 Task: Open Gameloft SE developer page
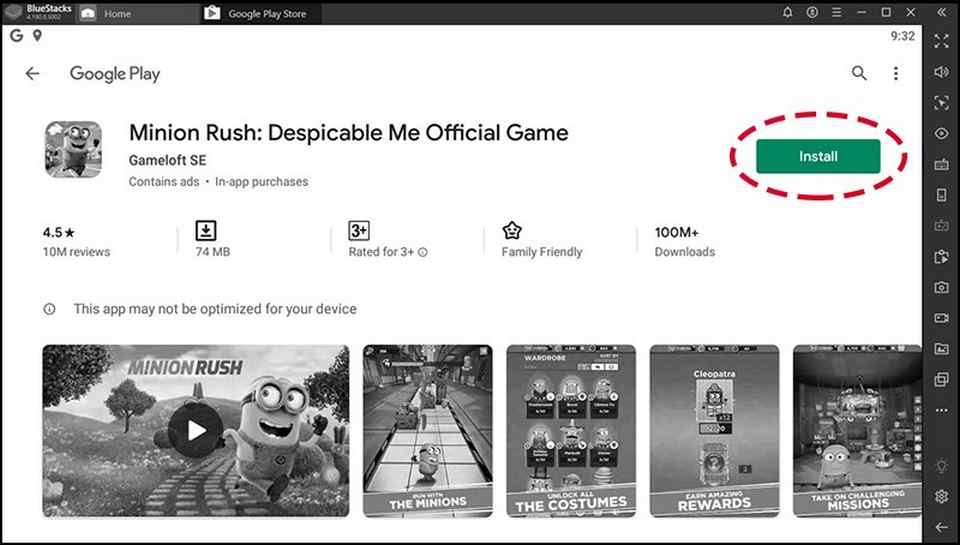167,160
